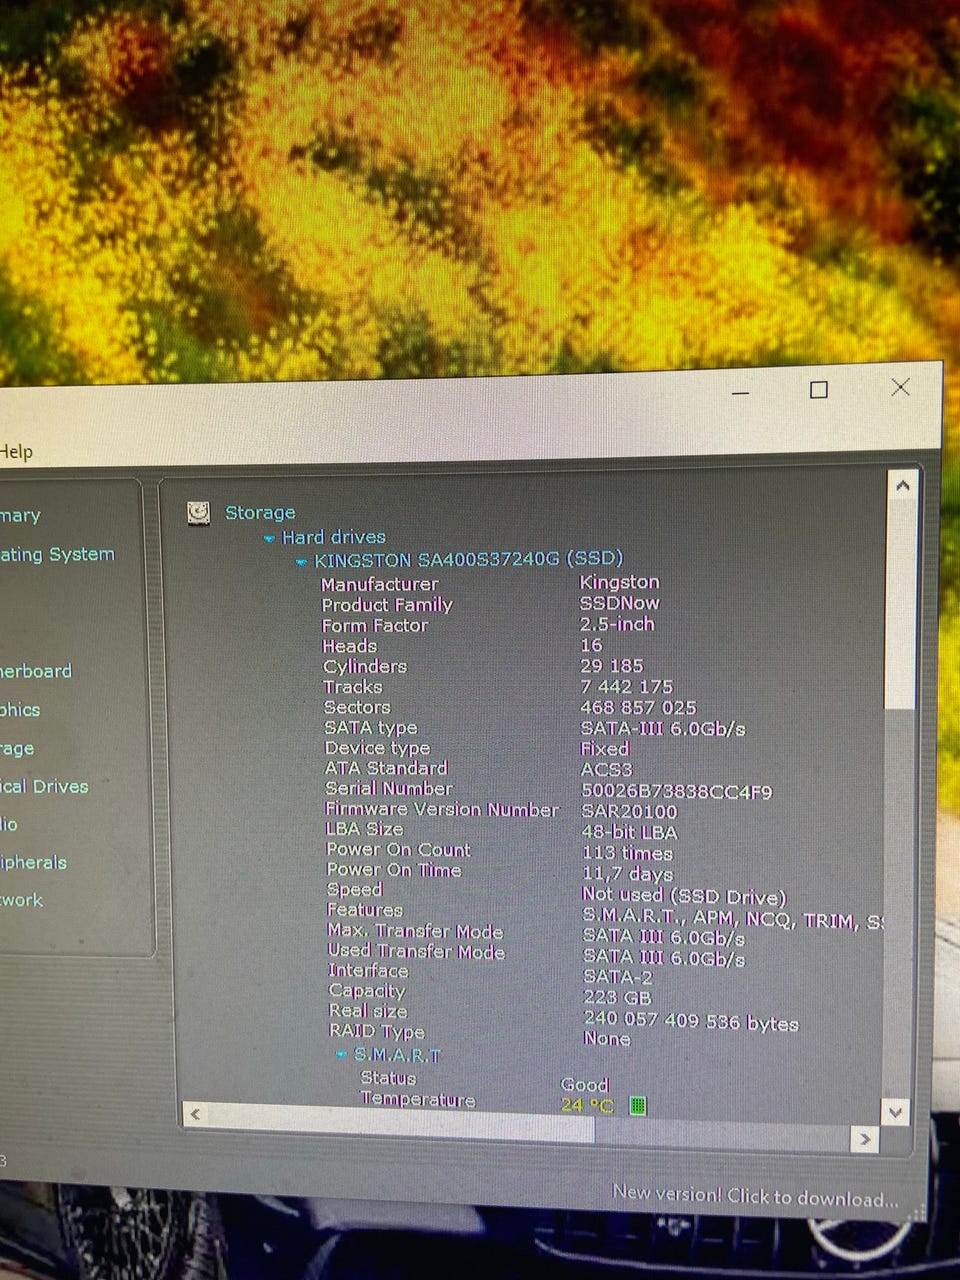Click the ATA Standard value ACS3
The width and height of the screenshot is (960, 1280).
pyautogui.click(x=607, y=770)
